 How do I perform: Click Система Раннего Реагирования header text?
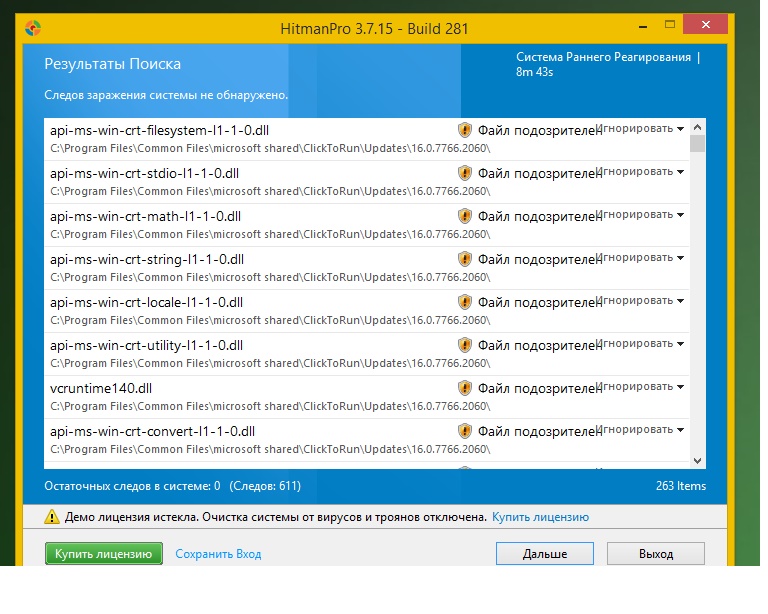click(603, 57)
